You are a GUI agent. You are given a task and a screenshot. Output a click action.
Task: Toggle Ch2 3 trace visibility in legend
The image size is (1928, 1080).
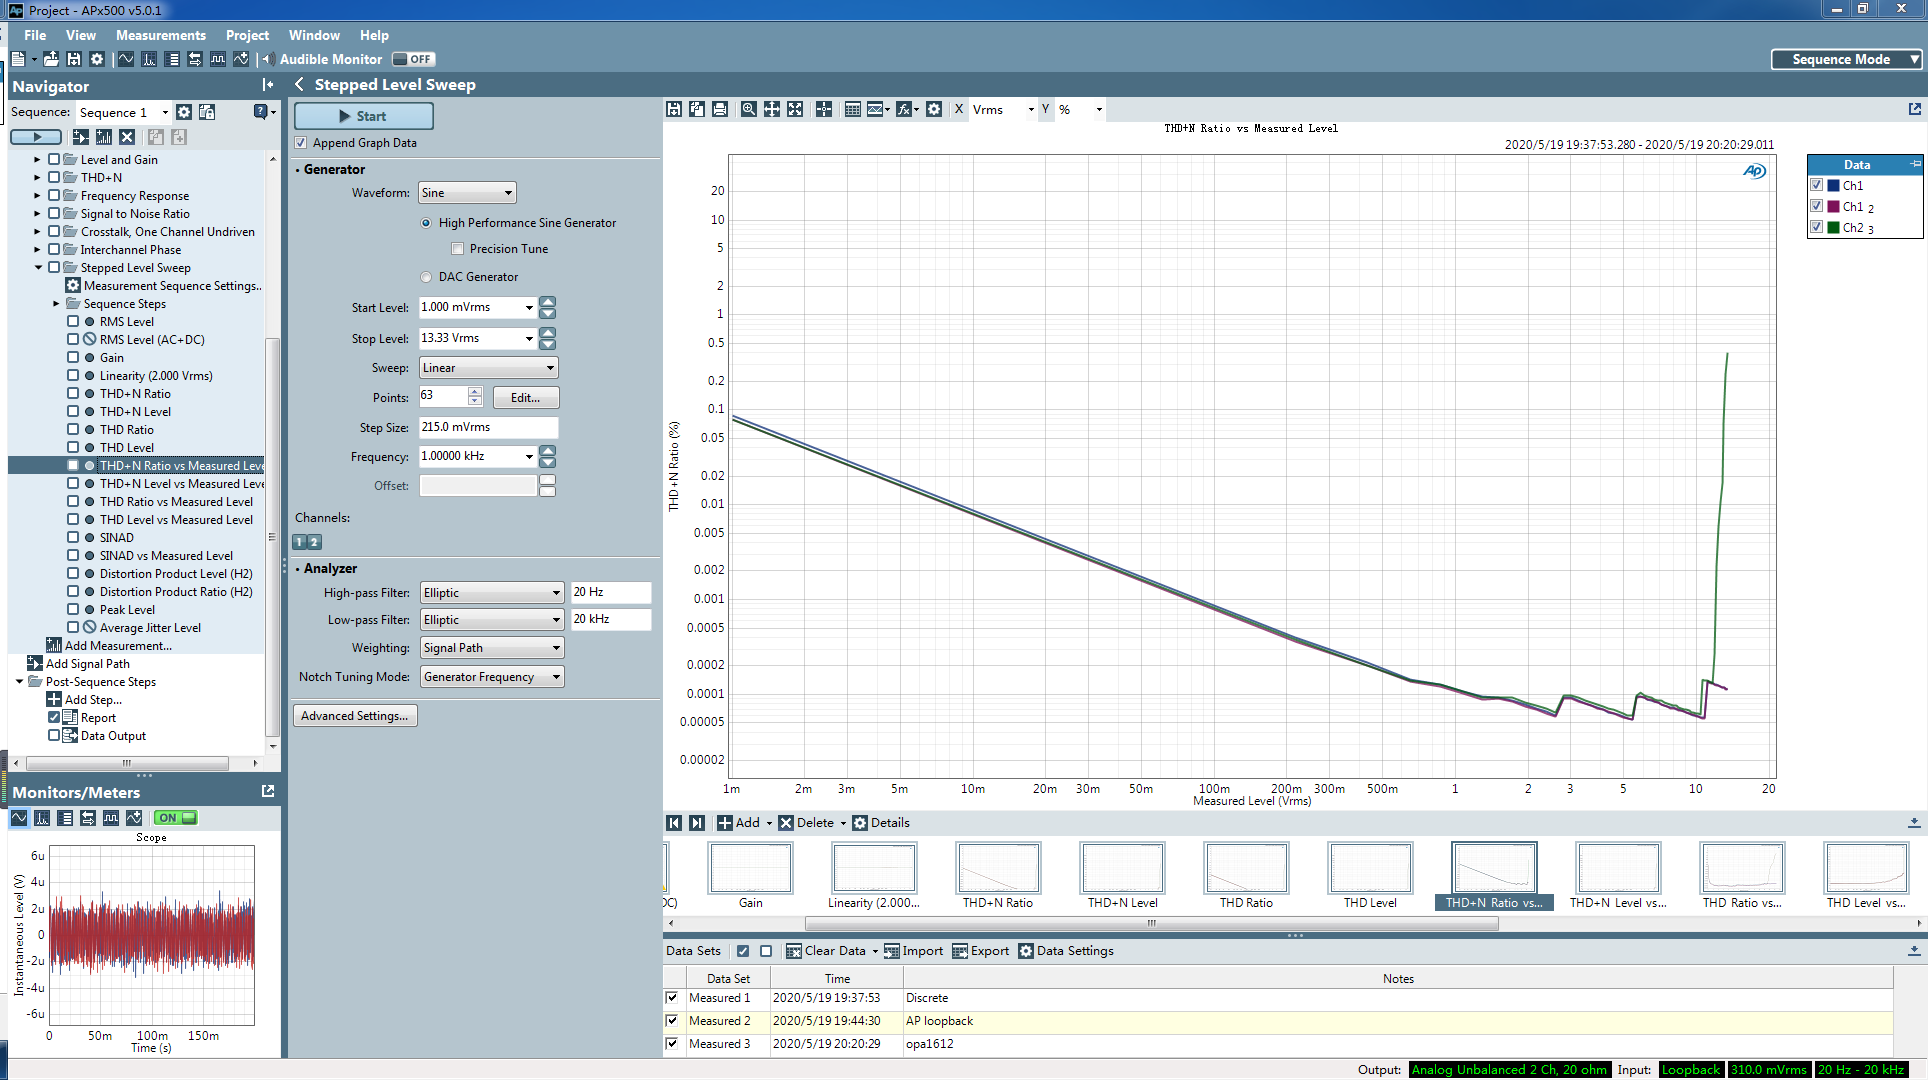1817,227
